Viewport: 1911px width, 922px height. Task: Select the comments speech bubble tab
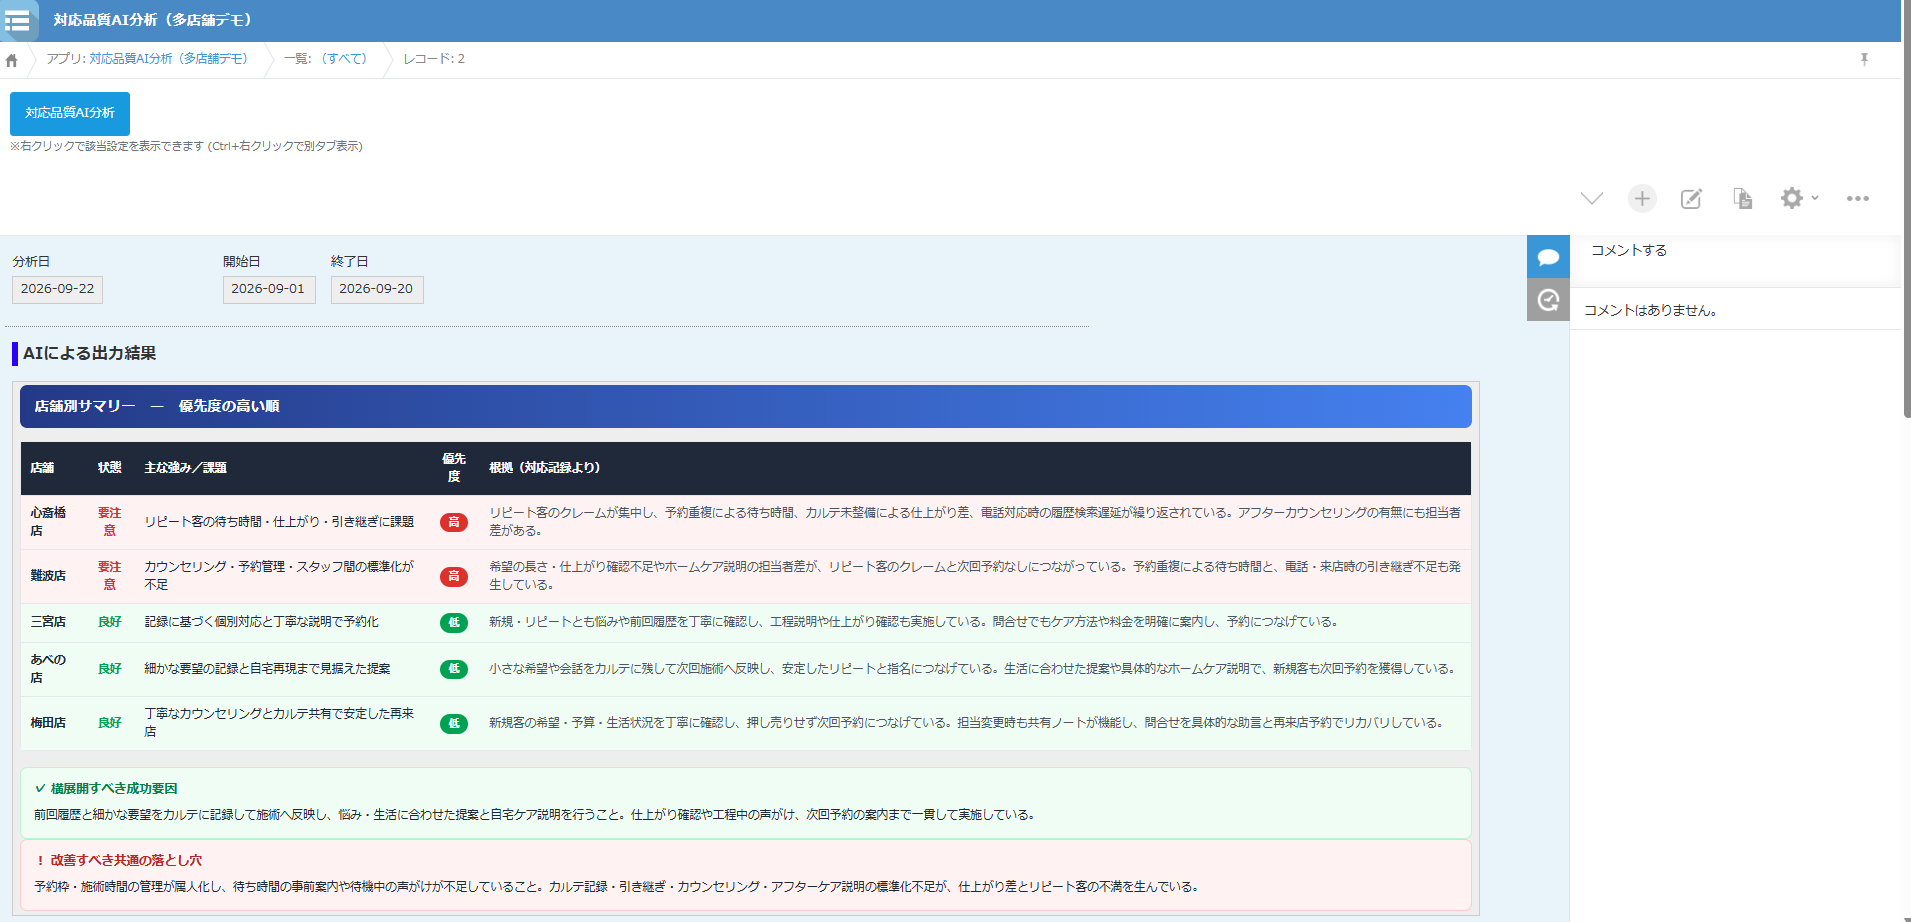click(x=1548, y=257)
